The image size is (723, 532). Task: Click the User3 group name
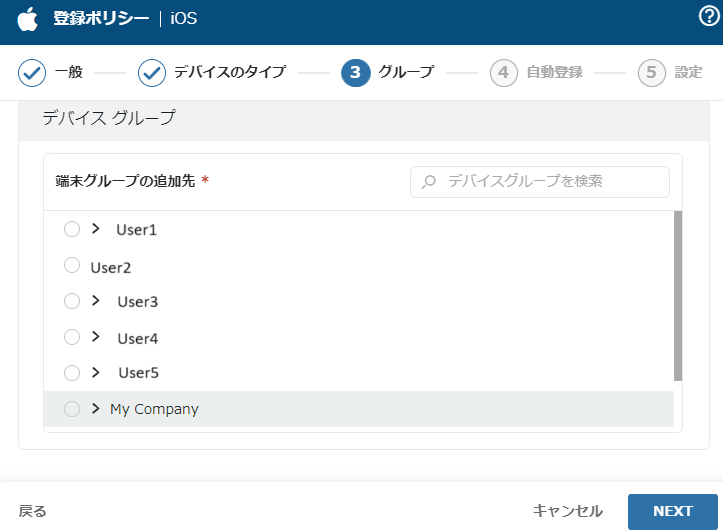pyautogui.click(x=138, y=301)
